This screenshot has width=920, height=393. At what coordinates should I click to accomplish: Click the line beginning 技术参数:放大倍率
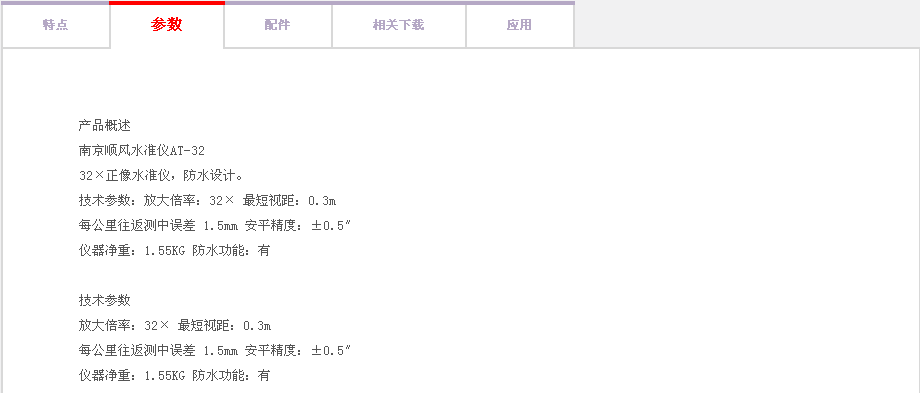pos(207,201)
